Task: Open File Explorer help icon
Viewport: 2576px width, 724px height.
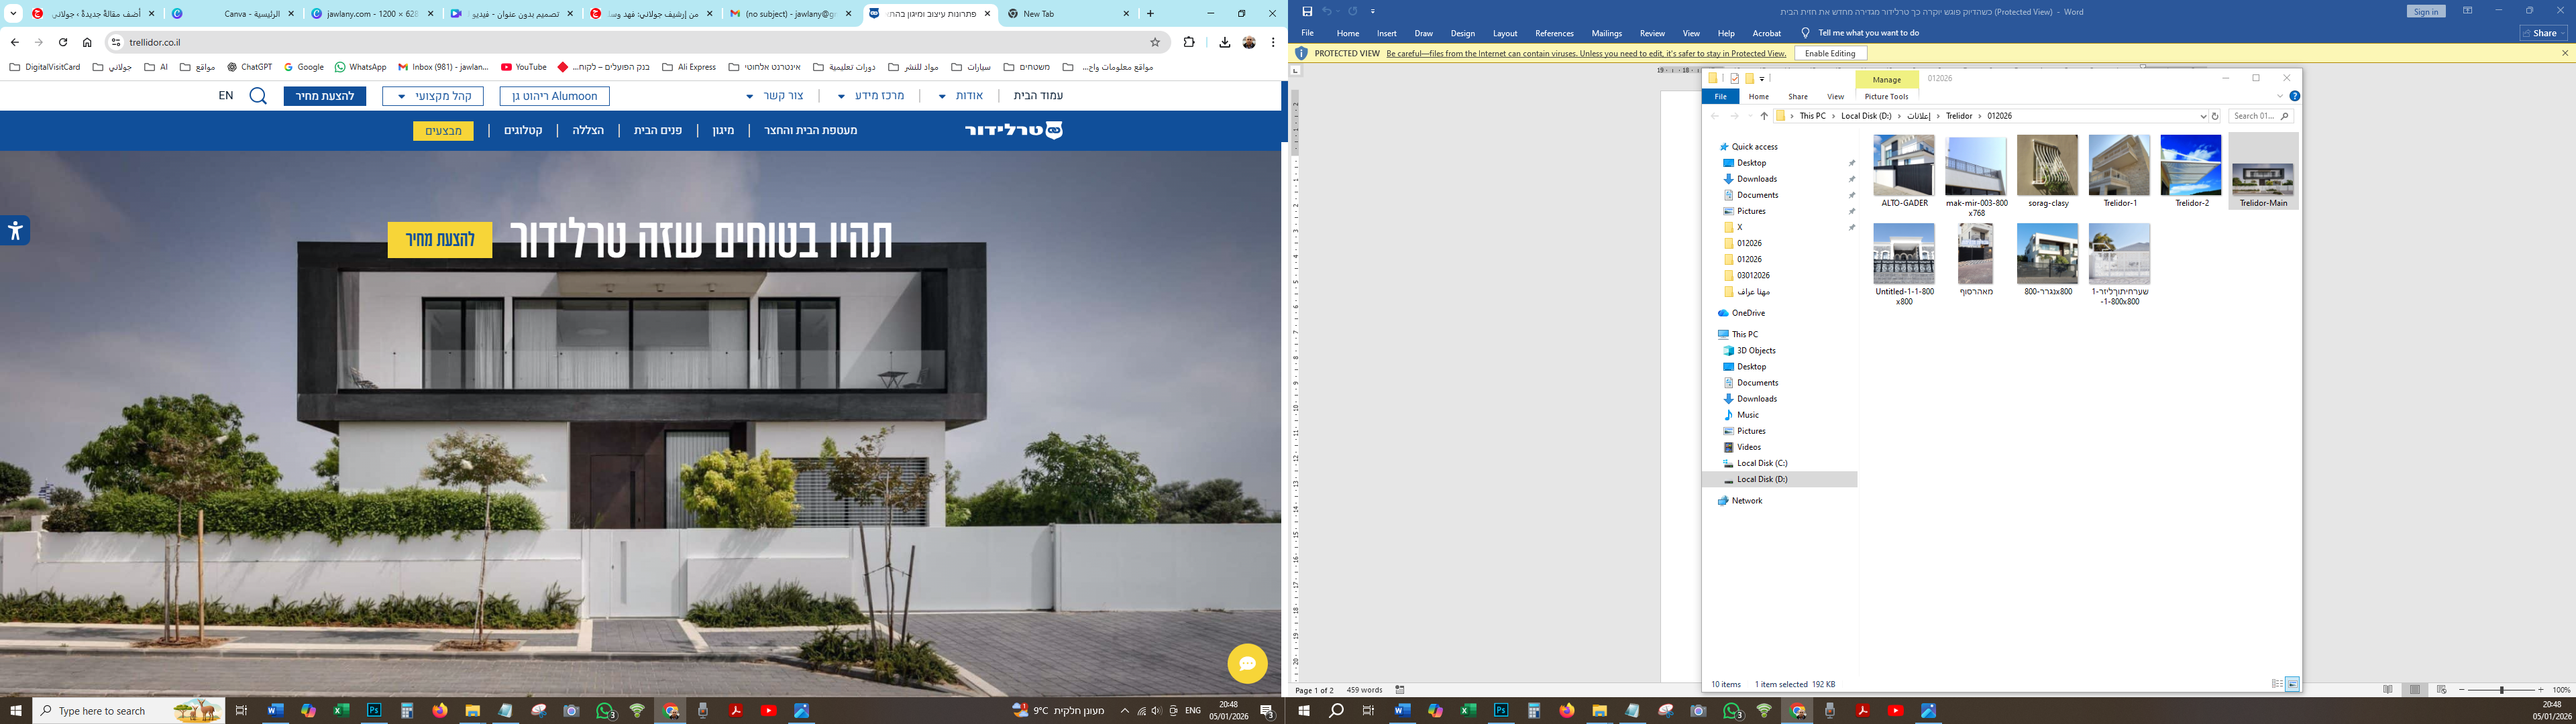Action: pyautogui.click(x=2294, y=96)
